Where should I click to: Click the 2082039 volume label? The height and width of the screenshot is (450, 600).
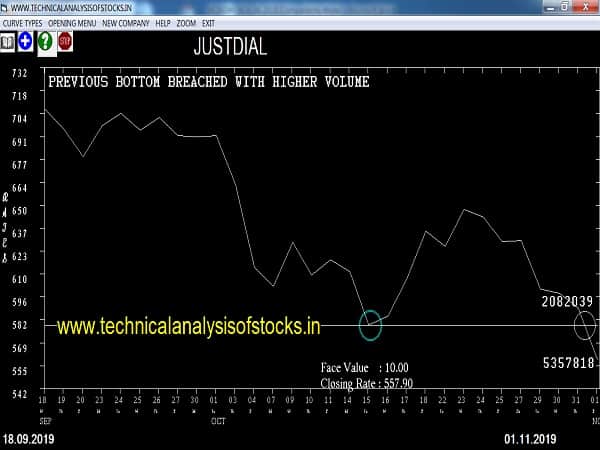567,301
